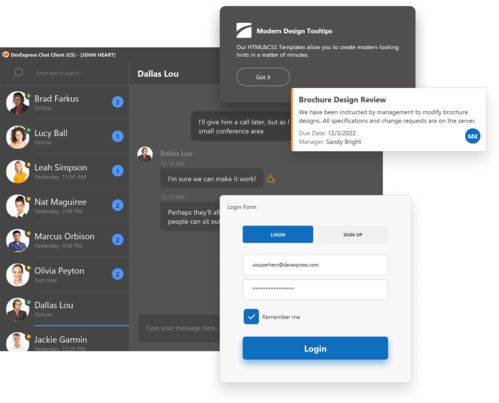Click Marcus Orbison unread count badge
This screenshot has height=403, width=499.
(118, 240)
